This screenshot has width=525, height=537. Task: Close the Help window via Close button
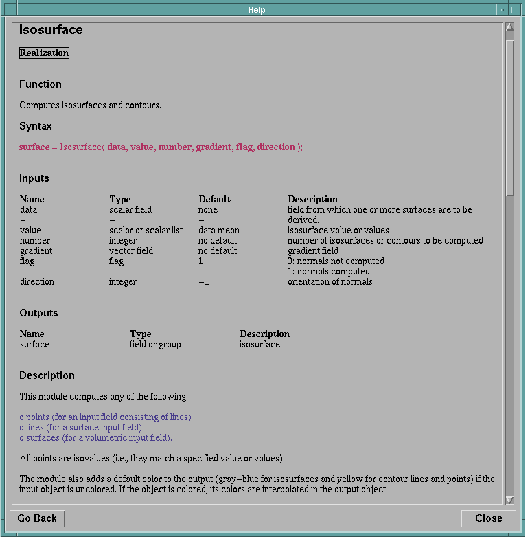(488, 518)
